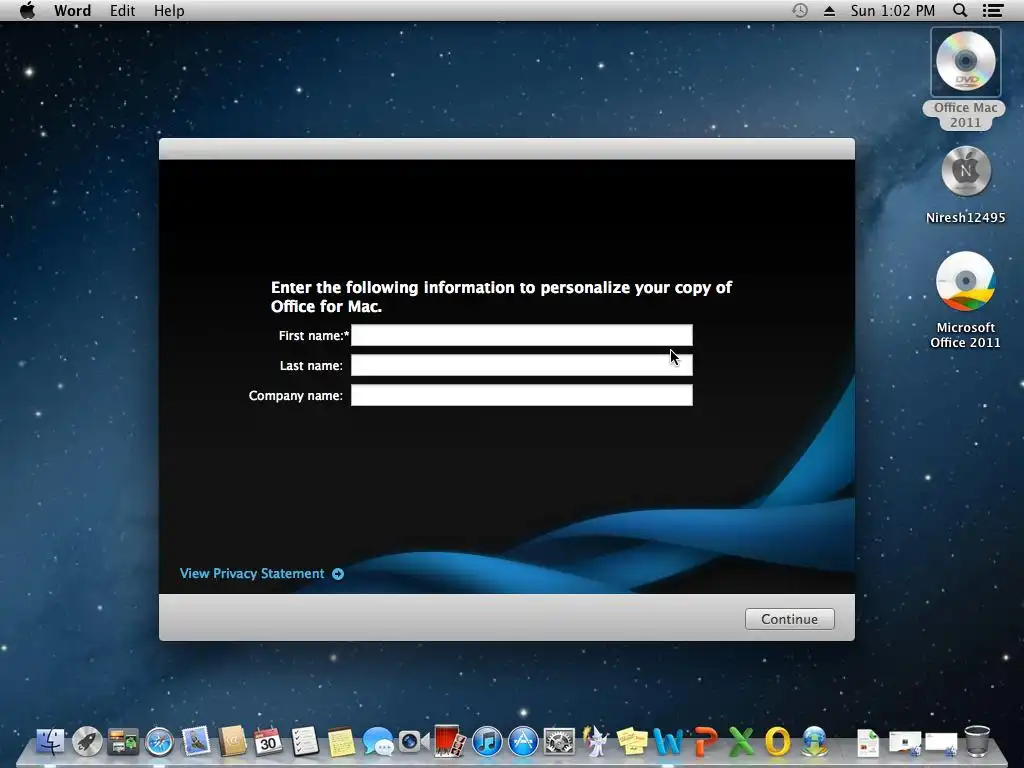Open Reminders checklist icon in Dock
This screenshot has height=768, width=1024.
[x=304, y=742]
